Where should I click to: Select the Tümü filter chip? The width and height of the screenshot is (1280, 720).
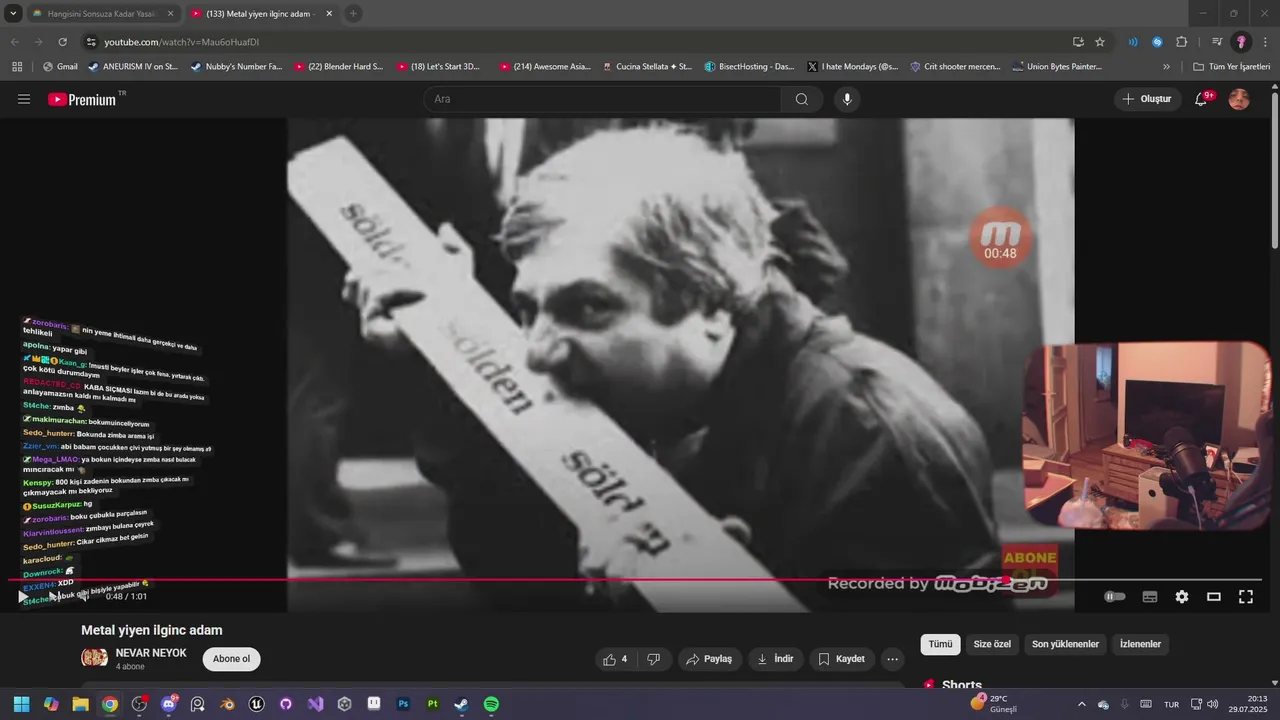[x=940, y=644]
